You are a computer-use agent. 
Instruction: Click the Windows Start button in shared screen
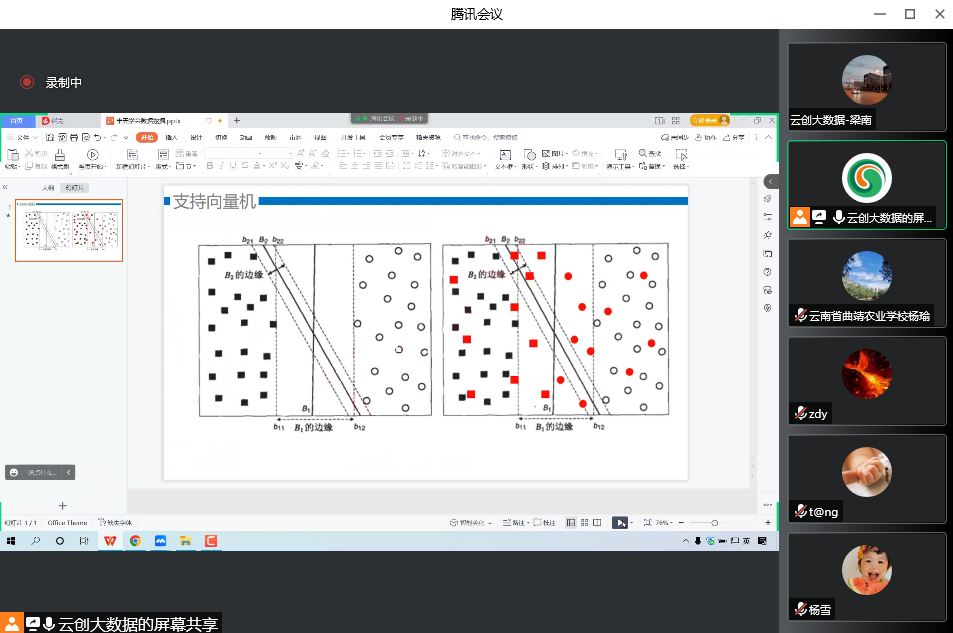pos(12,541)
